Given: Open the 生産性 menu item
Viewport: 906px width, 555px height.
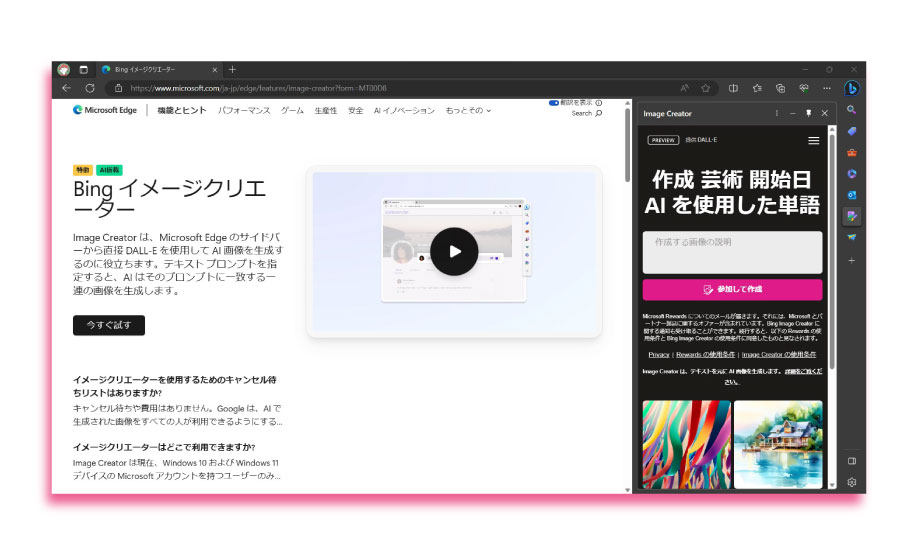Looking at the screenshot, I should pyautogui.click(x=326, y=110).
